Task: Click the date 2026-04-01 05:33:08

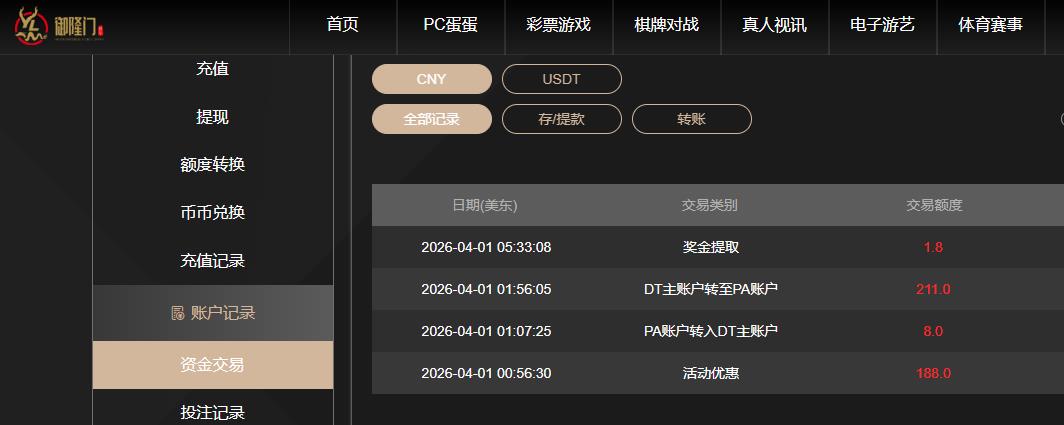Action: pyautogui.click(x=486, y=247)
